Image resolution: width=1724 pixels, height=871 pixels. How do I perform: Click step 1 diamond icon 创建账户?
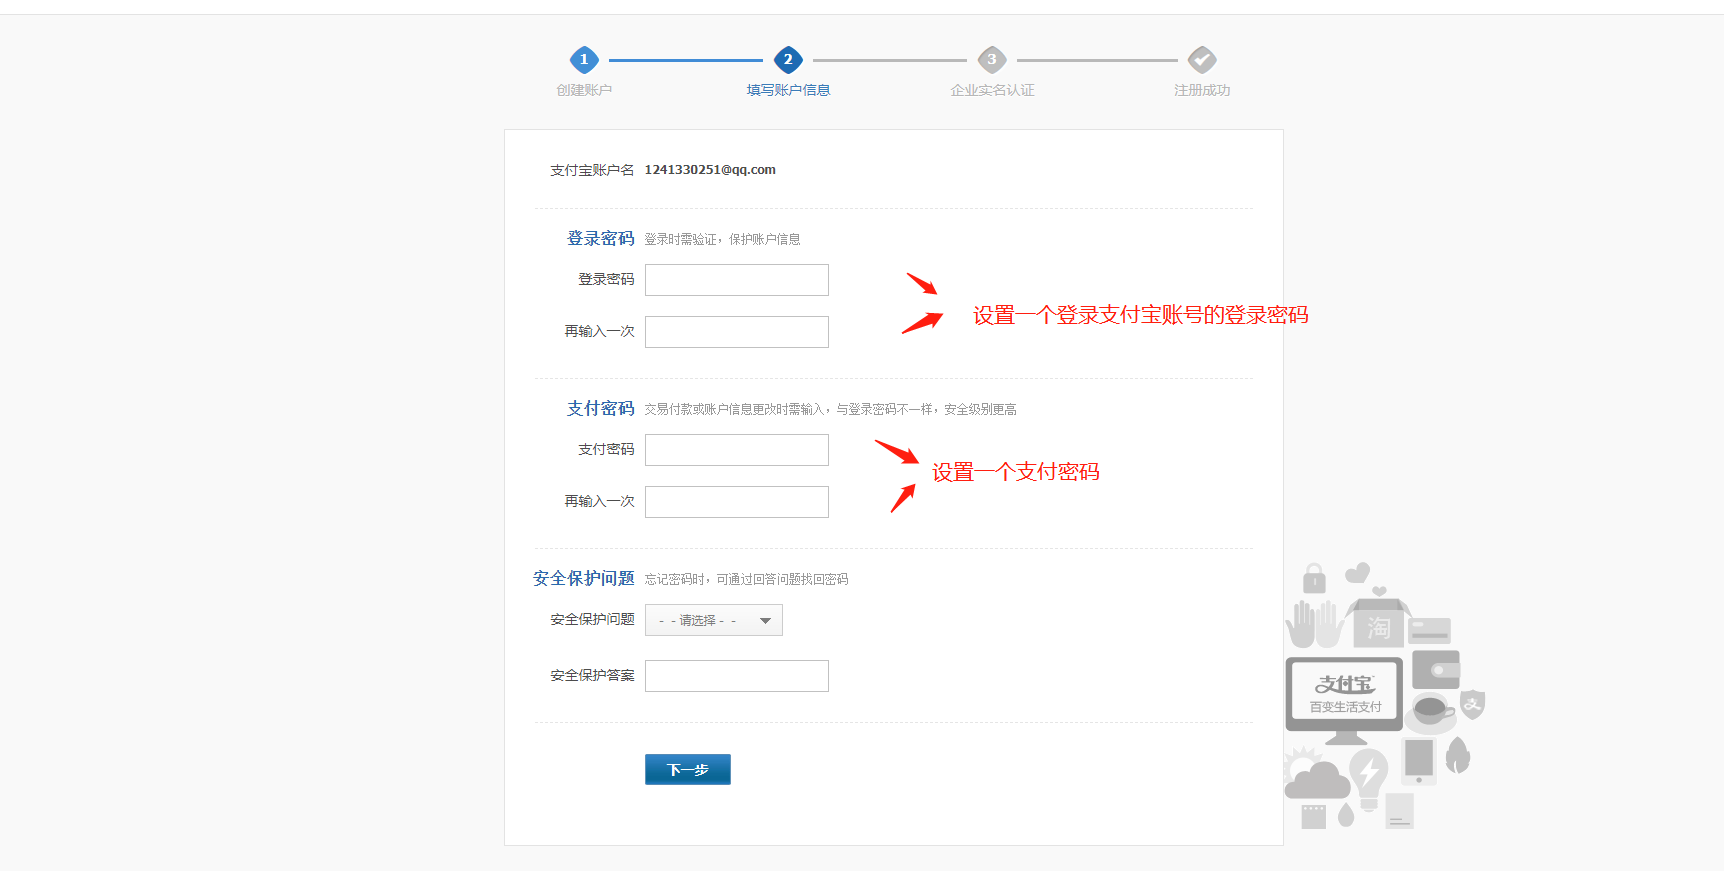[584, 60]
